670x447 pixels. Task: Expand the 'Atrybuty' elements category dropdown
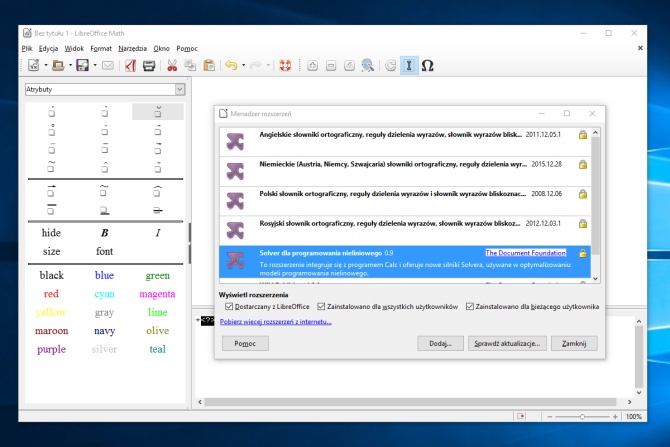tap(179, 89)
